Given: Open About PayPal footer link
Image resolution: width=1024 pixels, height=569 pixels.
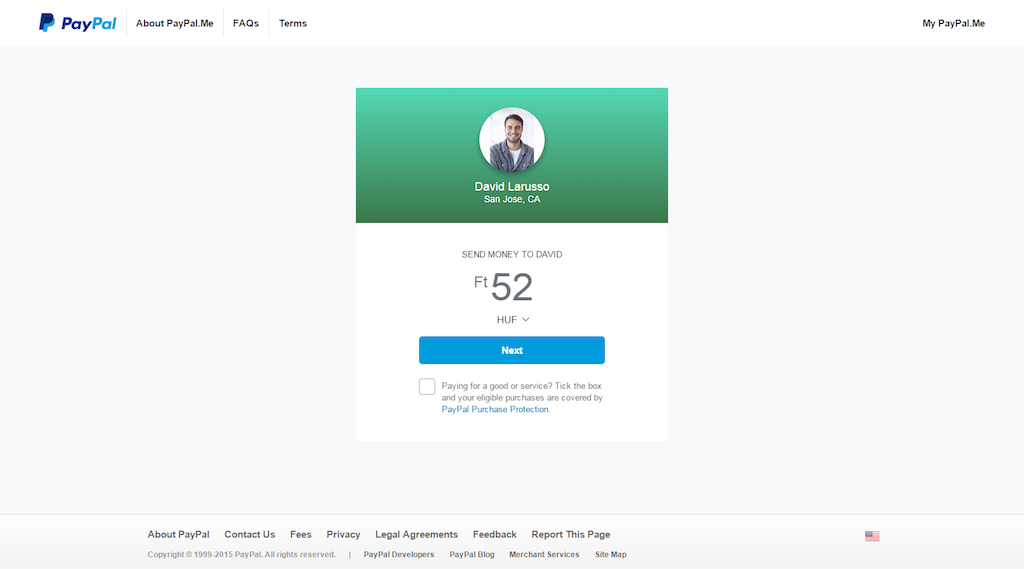Looking at the screenshot, I should tap(179, 534).
